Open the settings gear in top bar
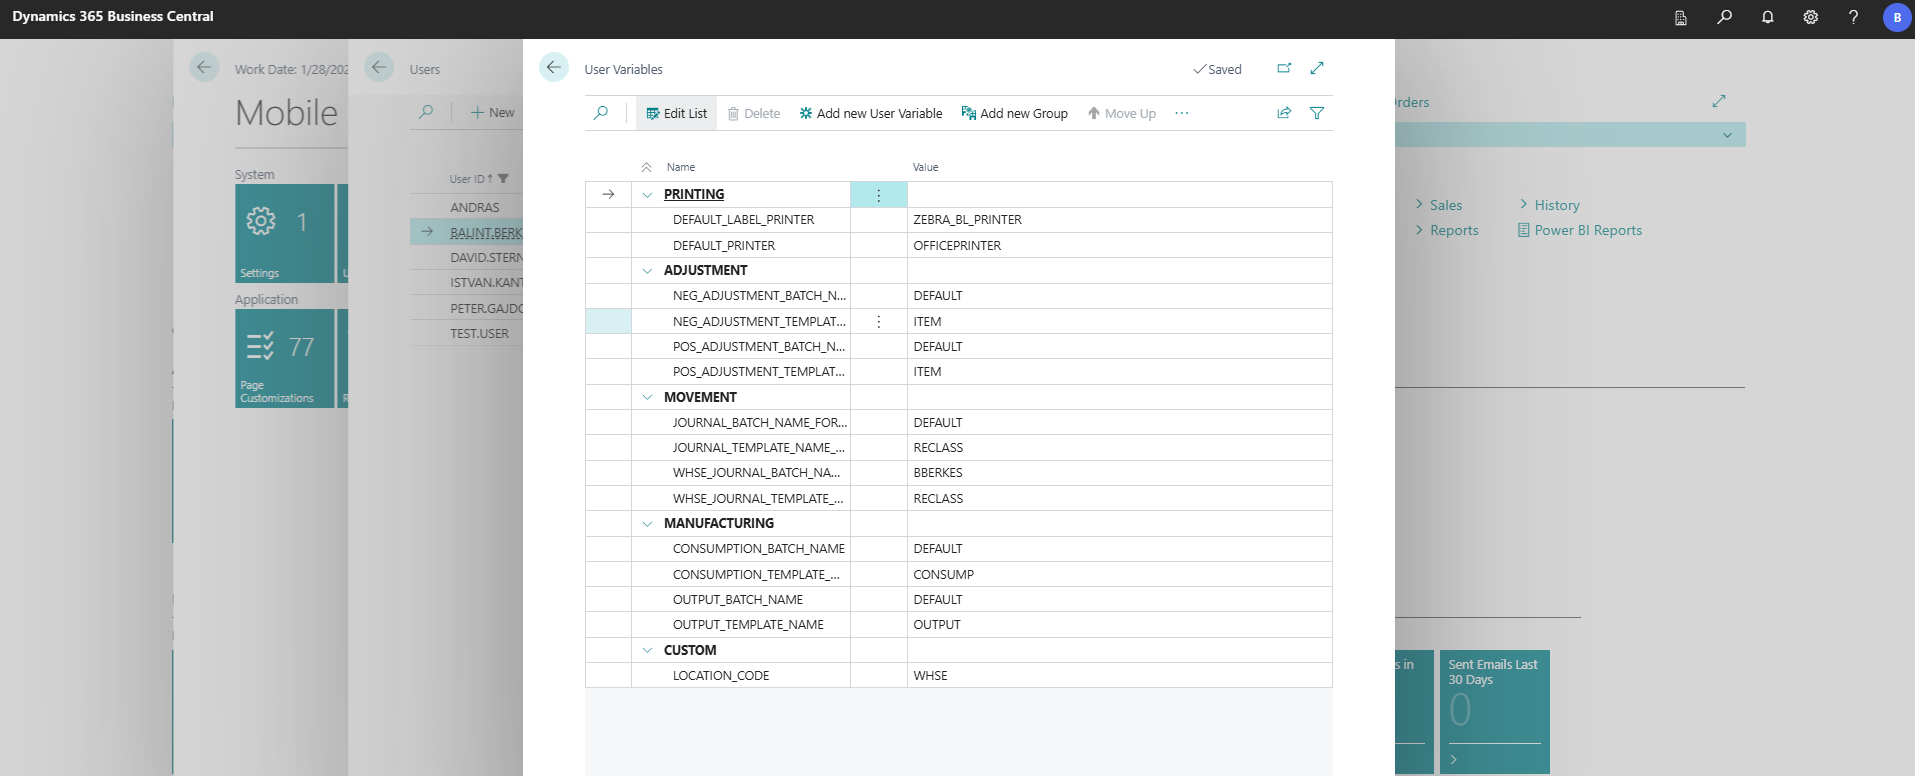 click(1811, 17)
